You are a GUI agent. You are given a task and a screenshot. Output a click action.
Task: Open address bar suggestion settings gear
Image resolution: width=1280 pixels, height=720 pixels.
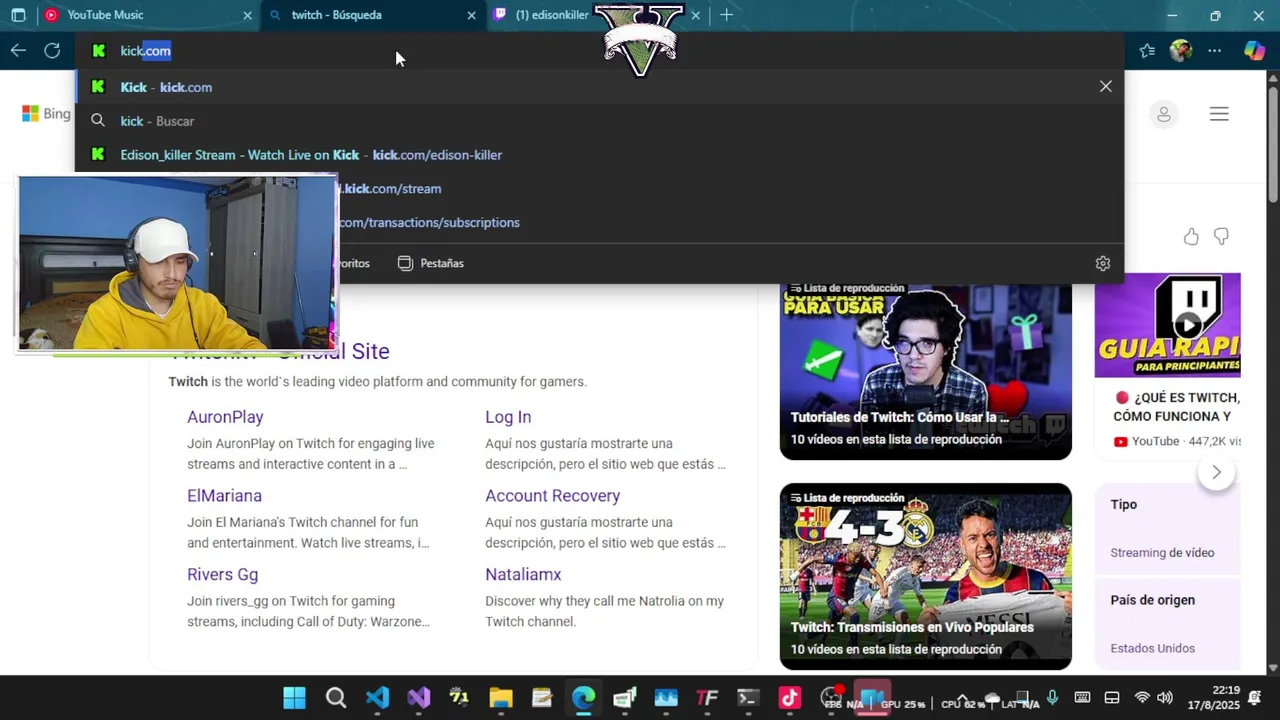point(1102,263)
